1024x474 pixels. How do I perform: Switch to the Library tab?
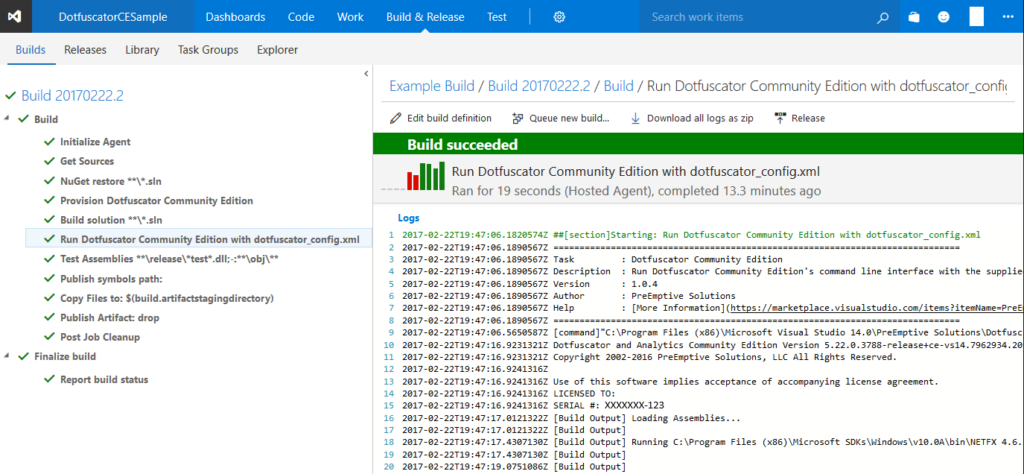(x=142, y=50)
